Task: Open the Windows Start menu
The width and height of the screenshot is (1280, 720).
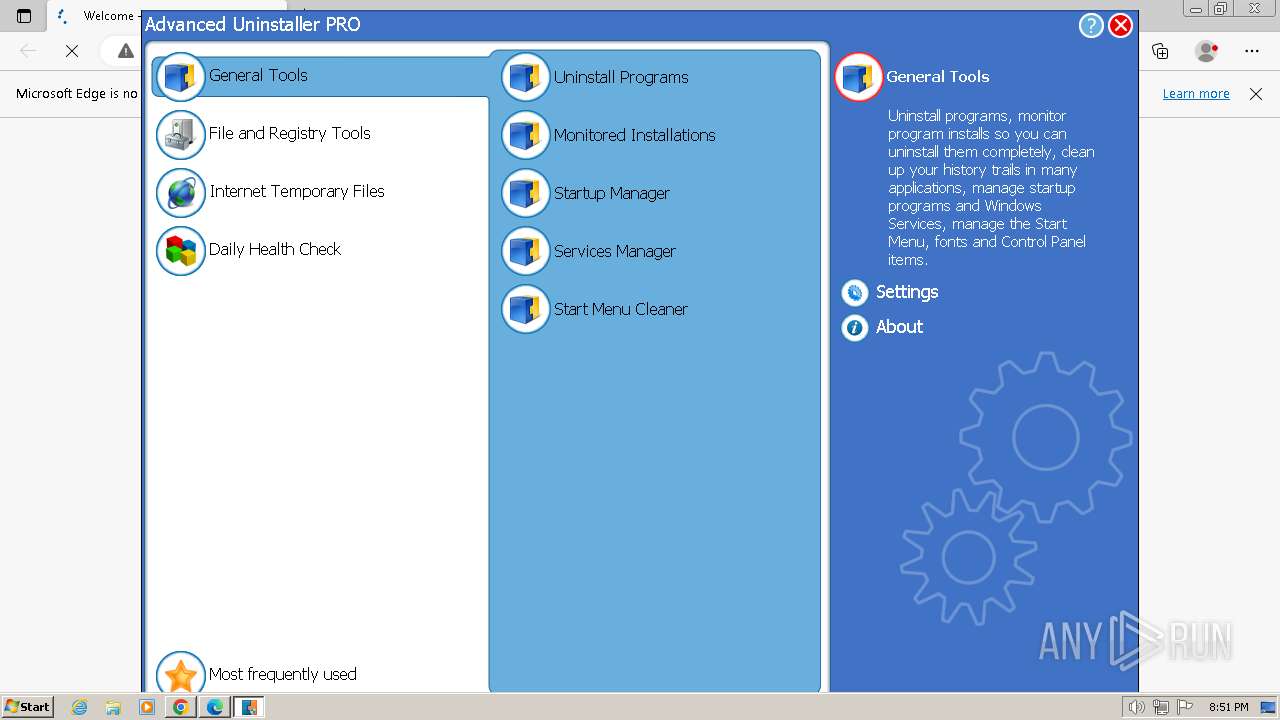Action: 27,706
